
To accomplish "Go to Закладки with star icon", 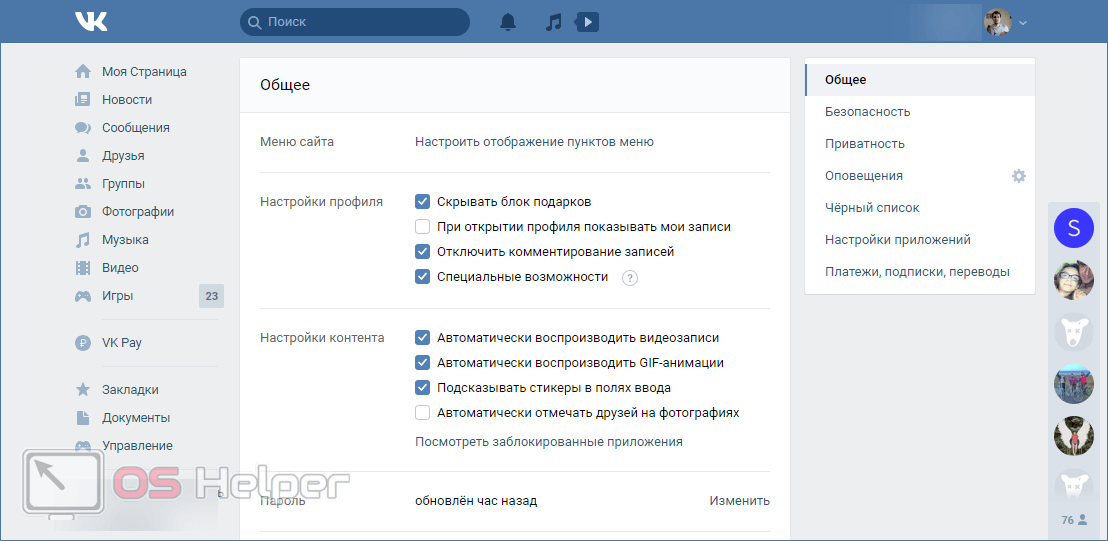I will click(130, 390).
